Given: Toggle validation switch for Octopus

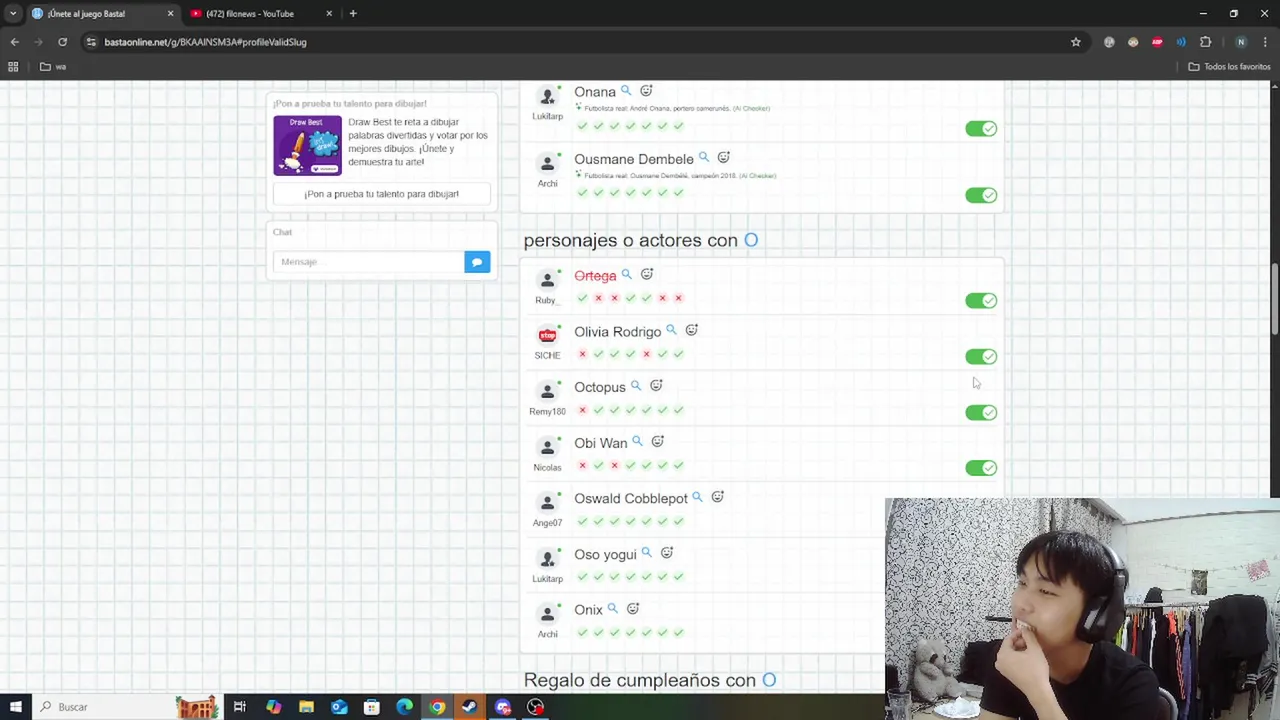Looking at the screenshot, I should 981,412.
